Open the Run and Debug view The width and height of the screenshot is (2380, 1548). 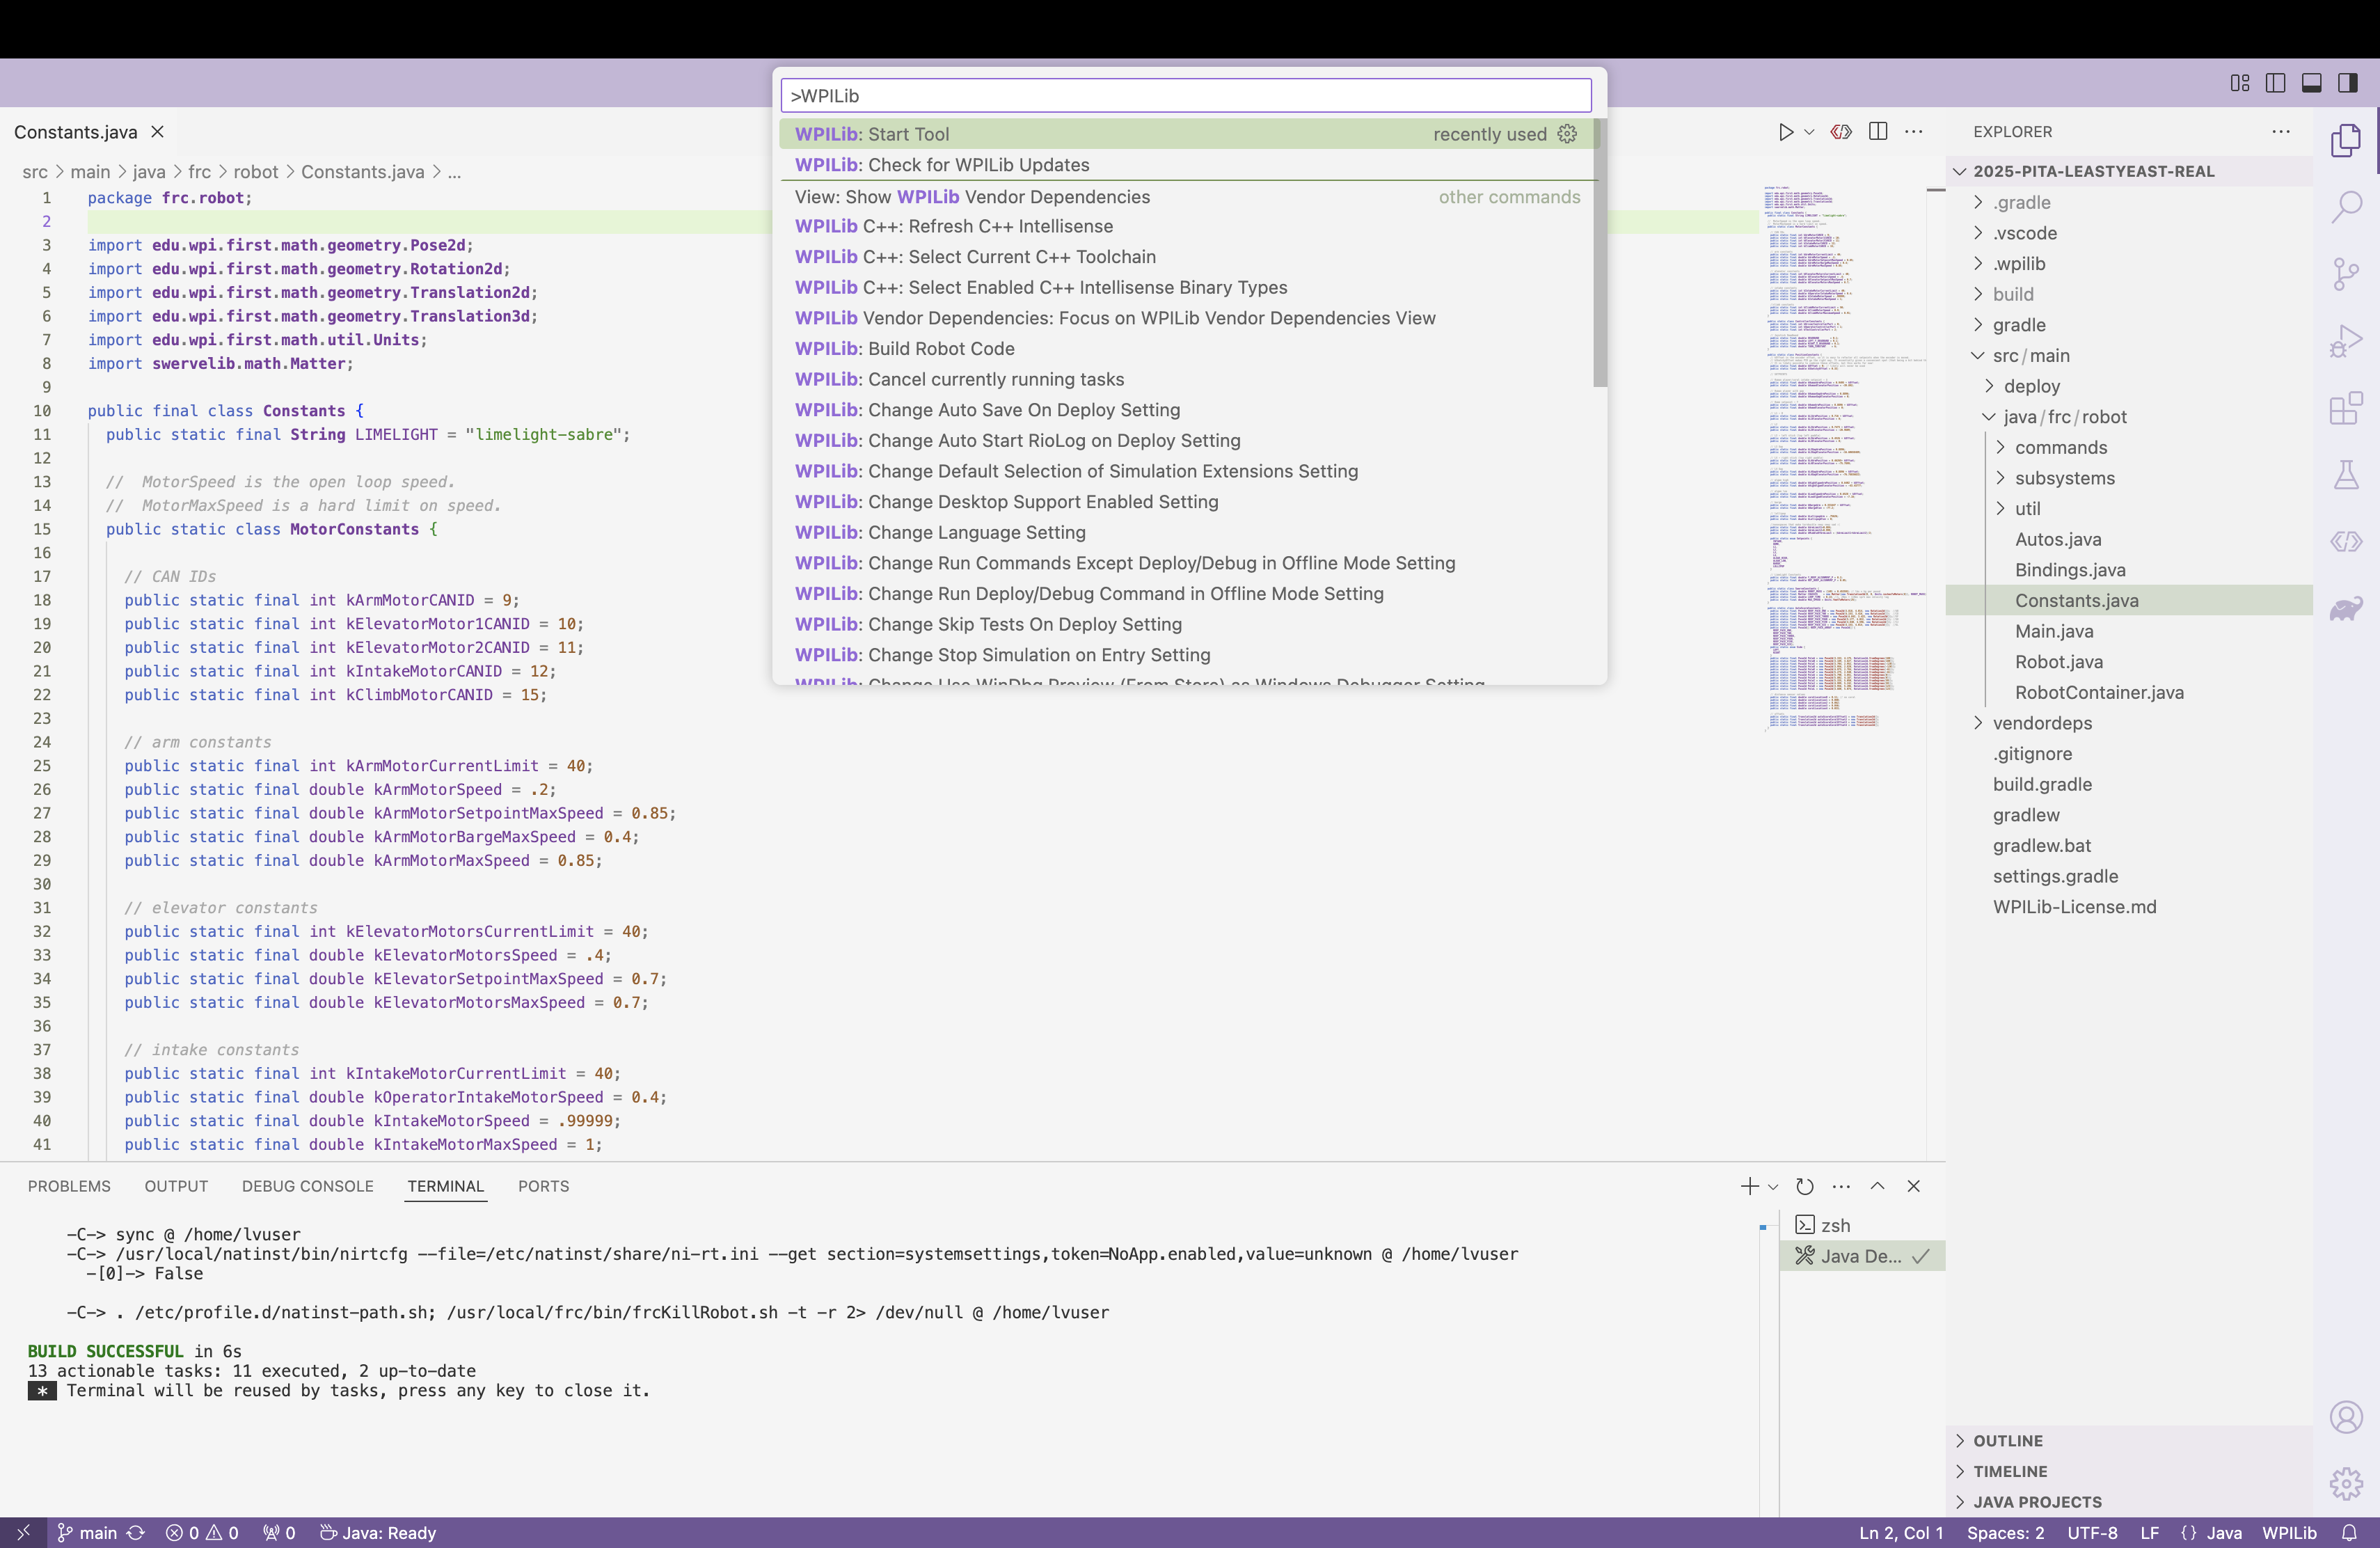pos(2346,341)
